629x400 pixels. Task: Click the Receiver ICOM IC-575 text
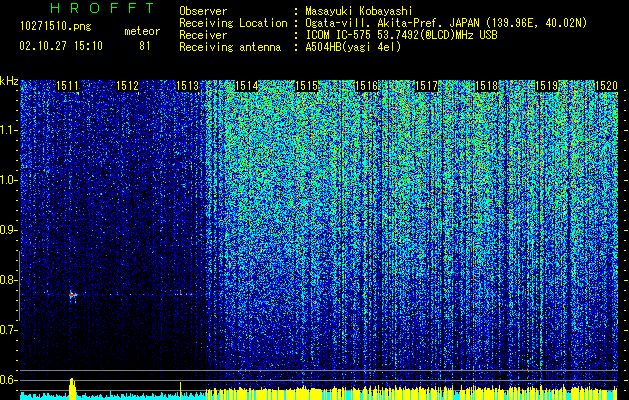pos(401,35)
